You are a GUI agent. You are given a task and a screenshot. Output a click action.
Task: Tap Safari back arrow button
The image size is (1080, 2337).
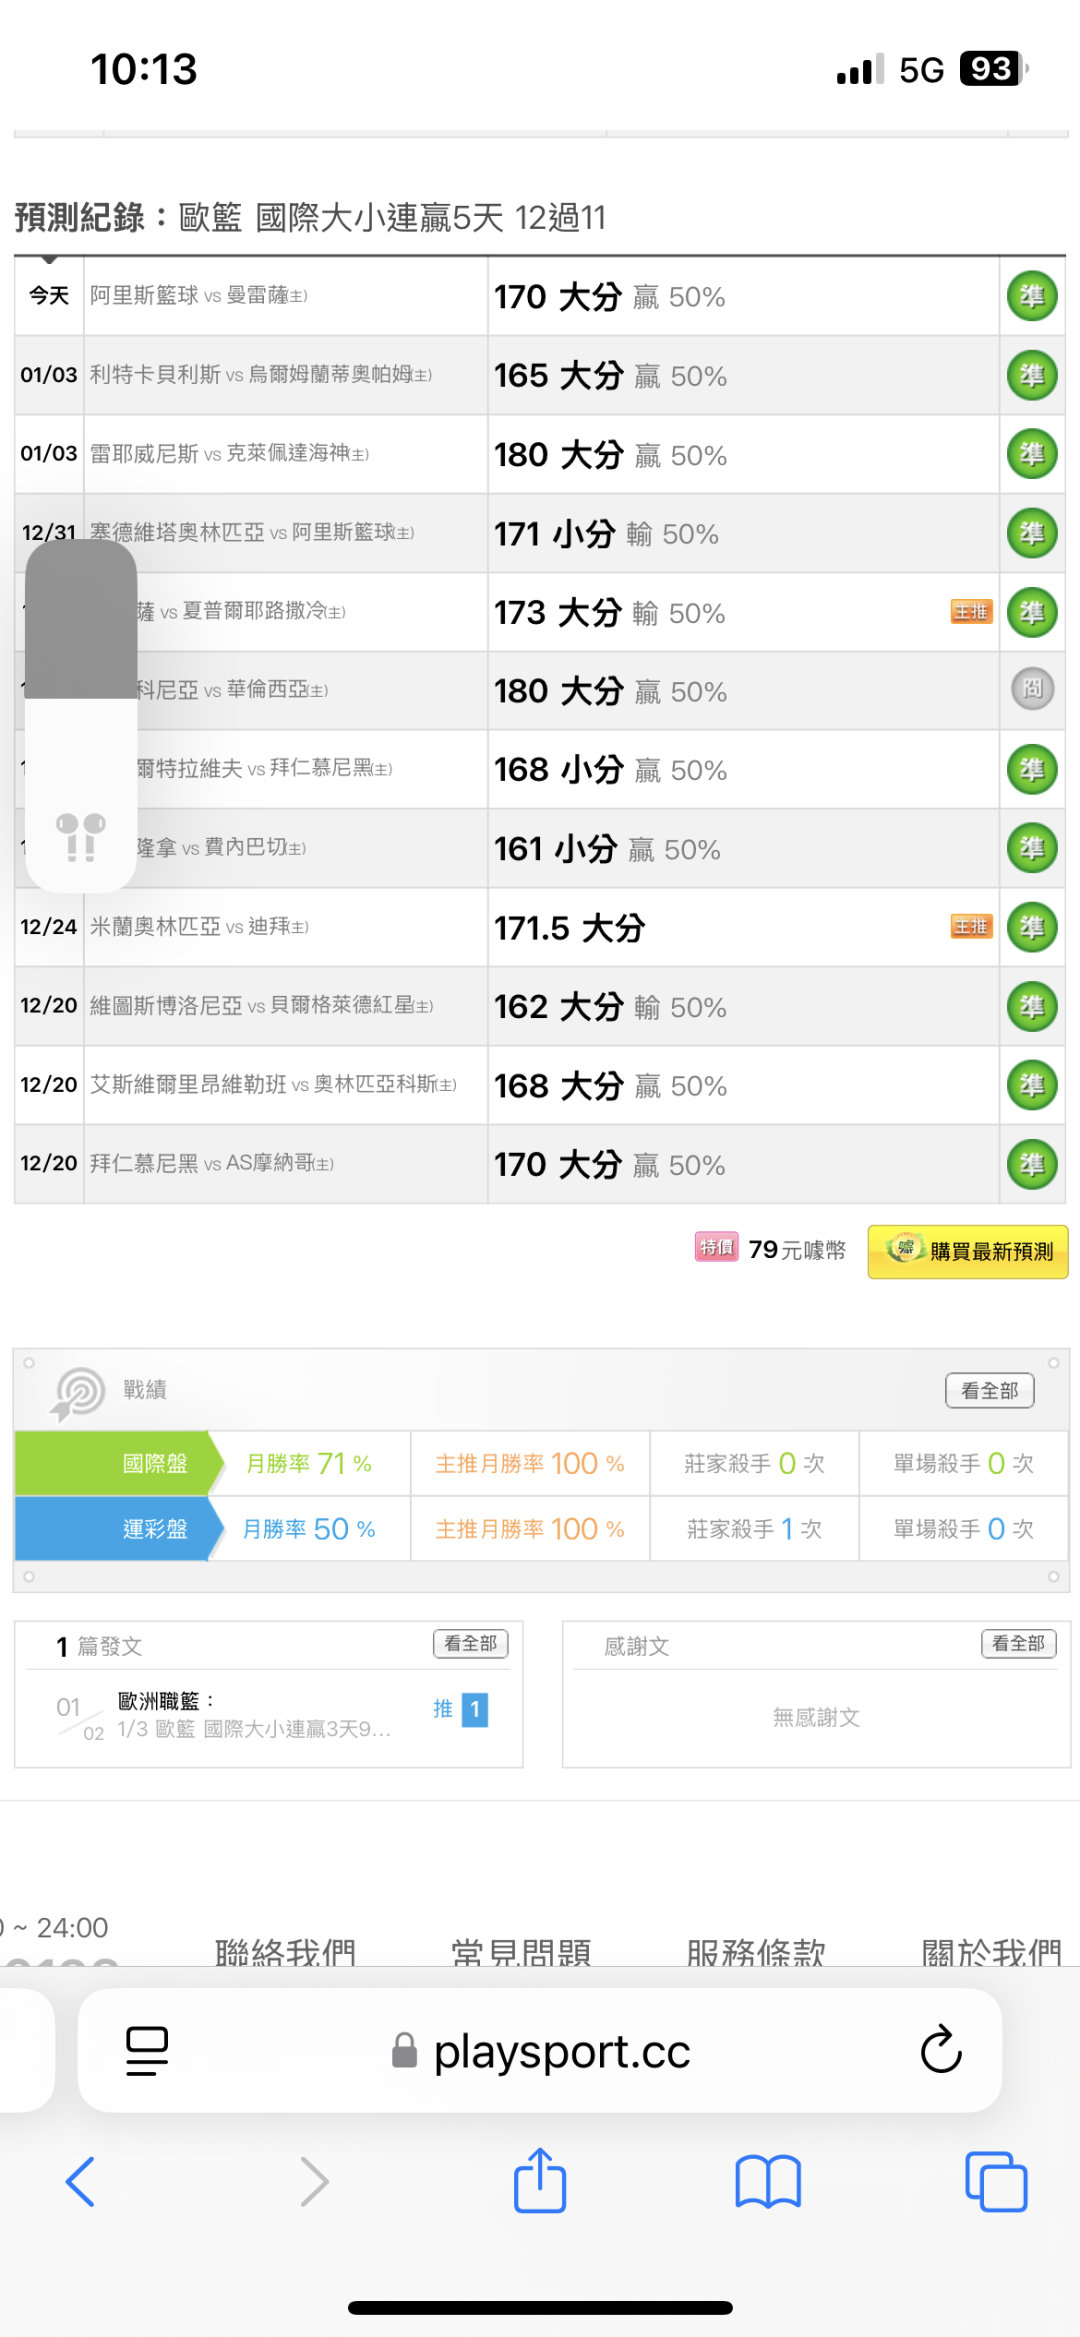(x=80, y=2181)
